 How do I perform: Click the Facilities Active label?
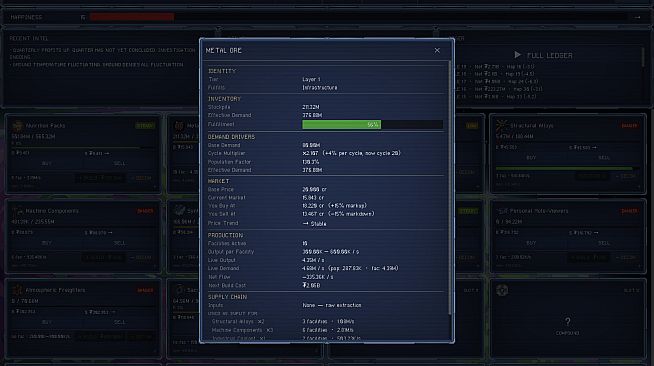(x=227, y=243)
